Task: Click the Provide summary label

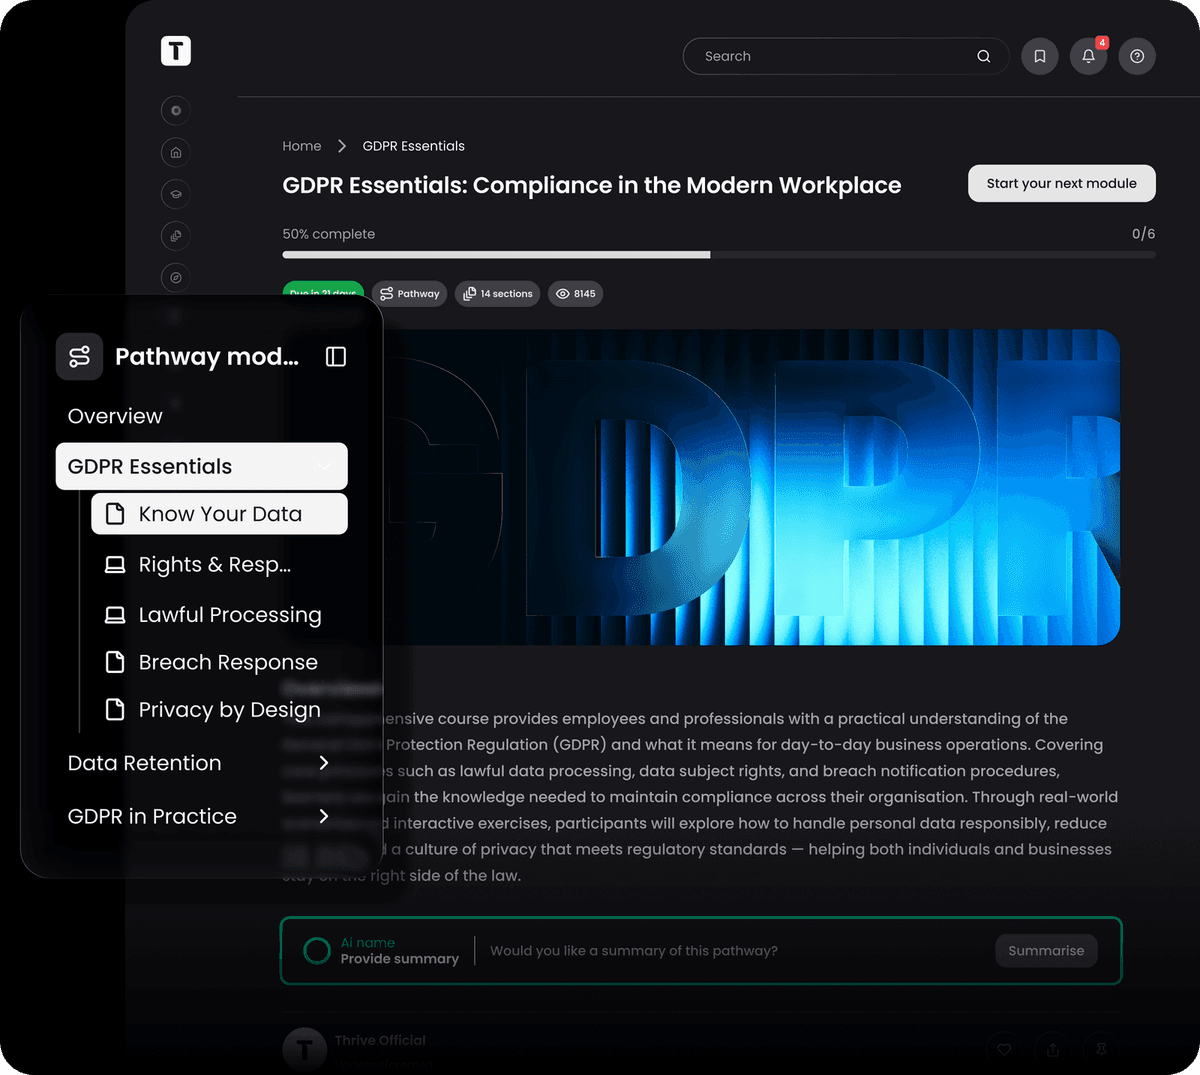Action: coord(400,959)
